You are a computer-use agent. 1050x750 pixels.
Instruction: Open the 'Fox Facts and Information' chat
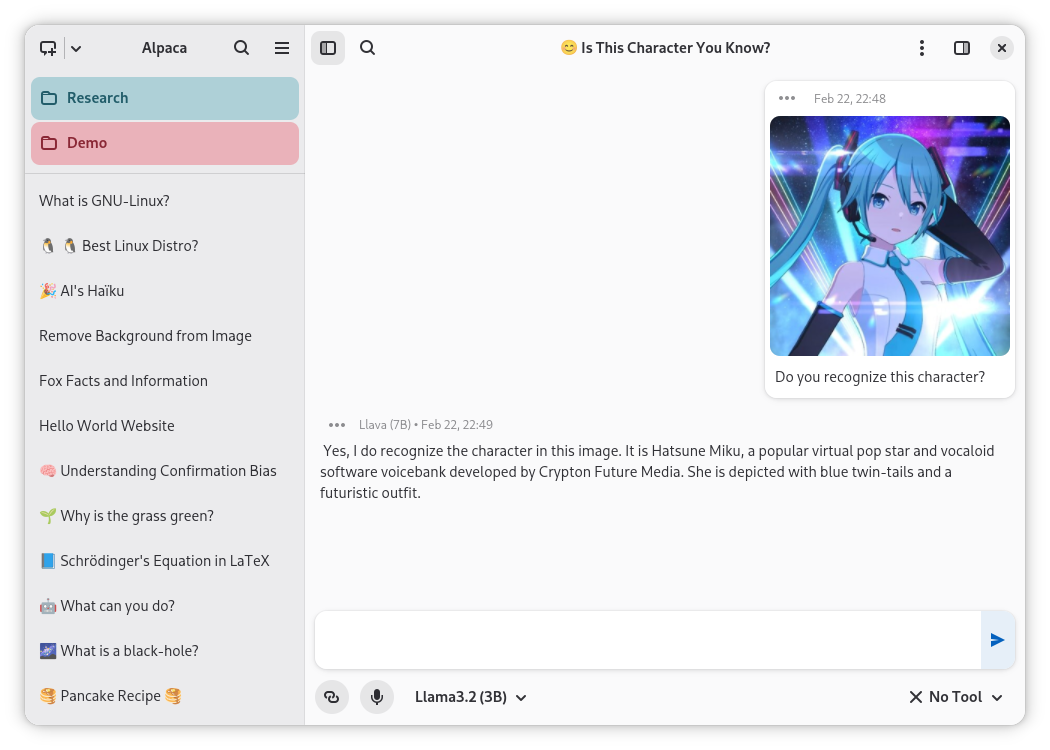click(x=165, y=380)
